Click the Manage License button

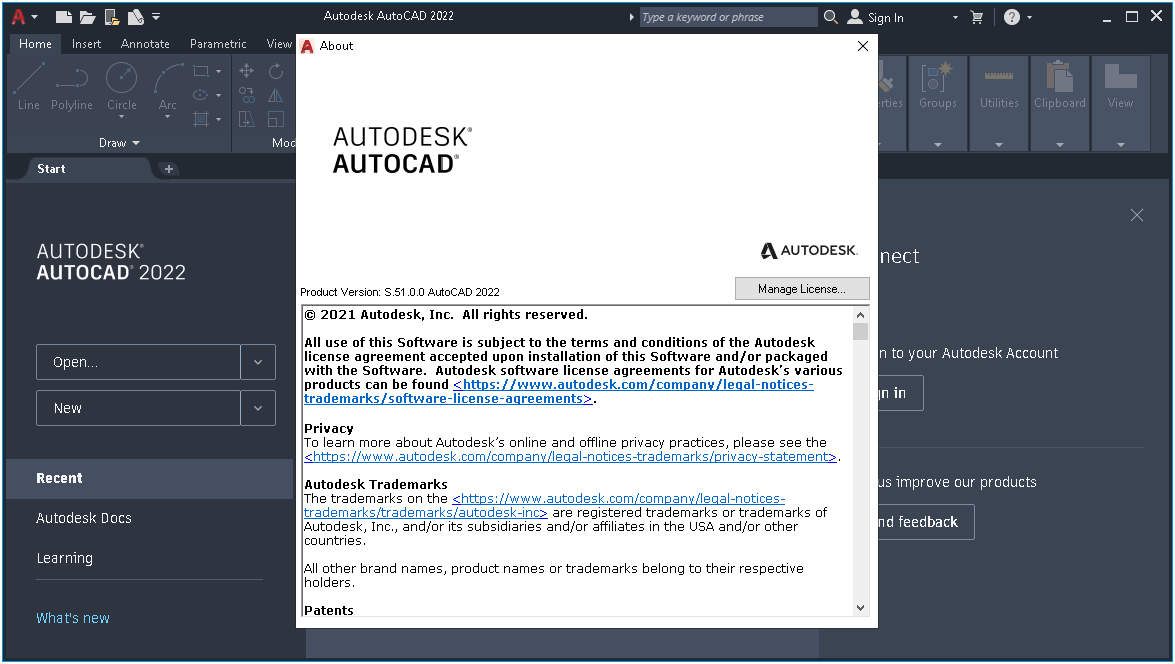[x=802, y=289]
